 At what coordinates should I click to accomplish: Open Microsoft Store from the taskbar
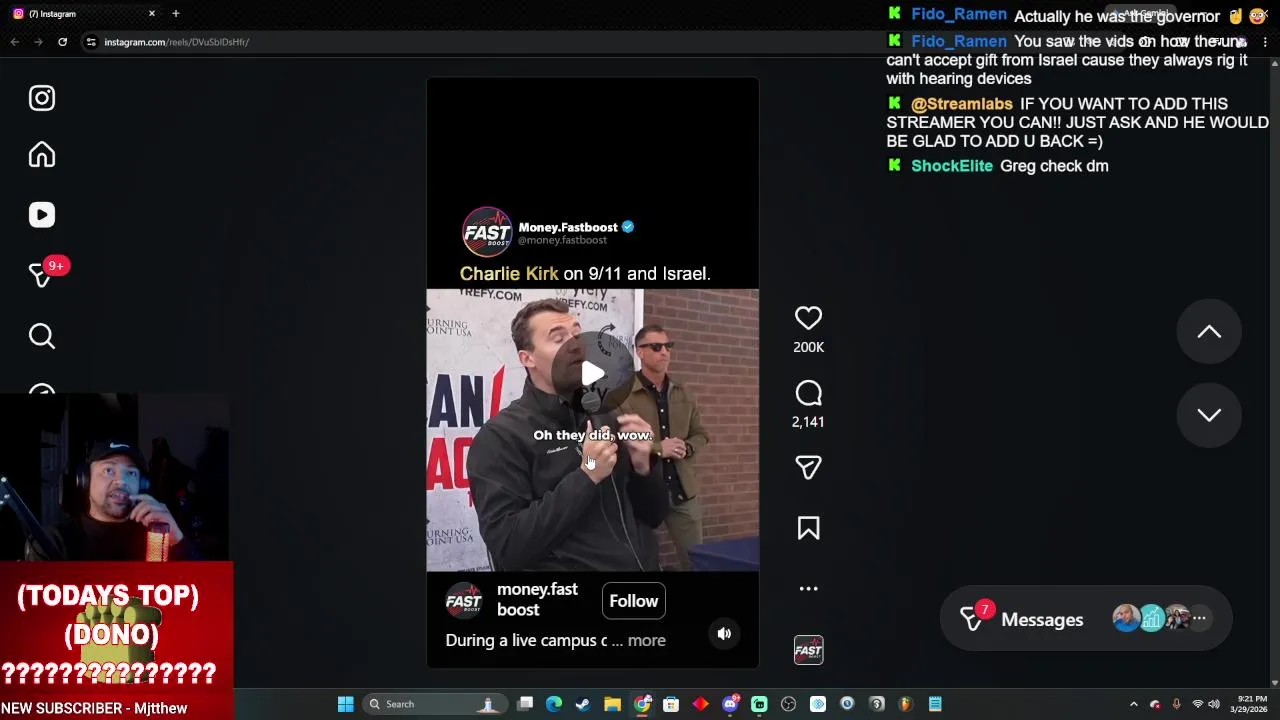tap(671, 704)
